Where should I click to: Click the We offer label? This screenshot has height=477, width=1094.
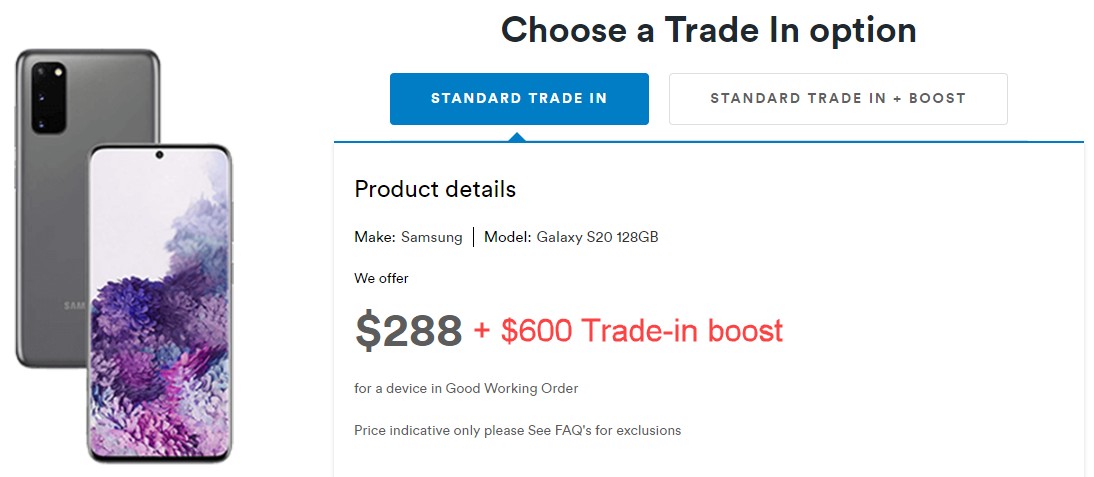pos(381,278)
